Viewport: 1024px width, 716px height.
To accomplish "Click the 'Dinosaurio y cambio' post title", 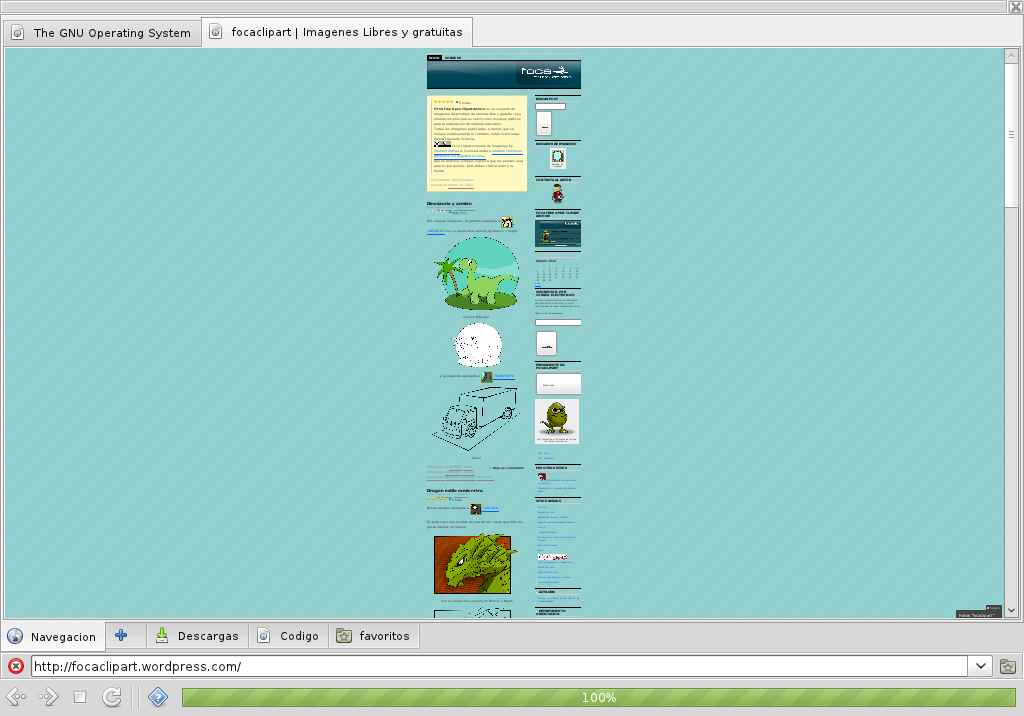I will coord(450,203).
